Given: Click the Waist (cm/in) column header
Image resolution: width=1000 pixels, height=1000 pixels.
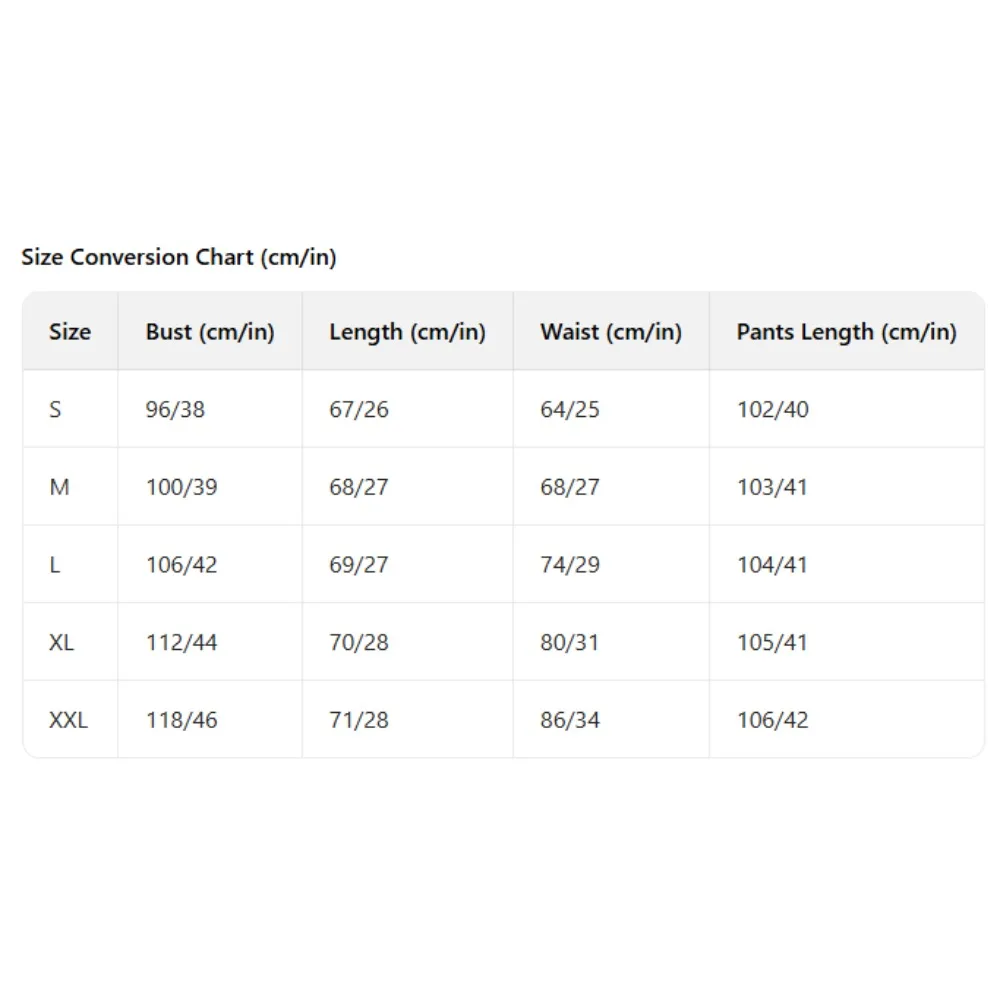Looking at the screenshot, I should click(x=610, y=332).
